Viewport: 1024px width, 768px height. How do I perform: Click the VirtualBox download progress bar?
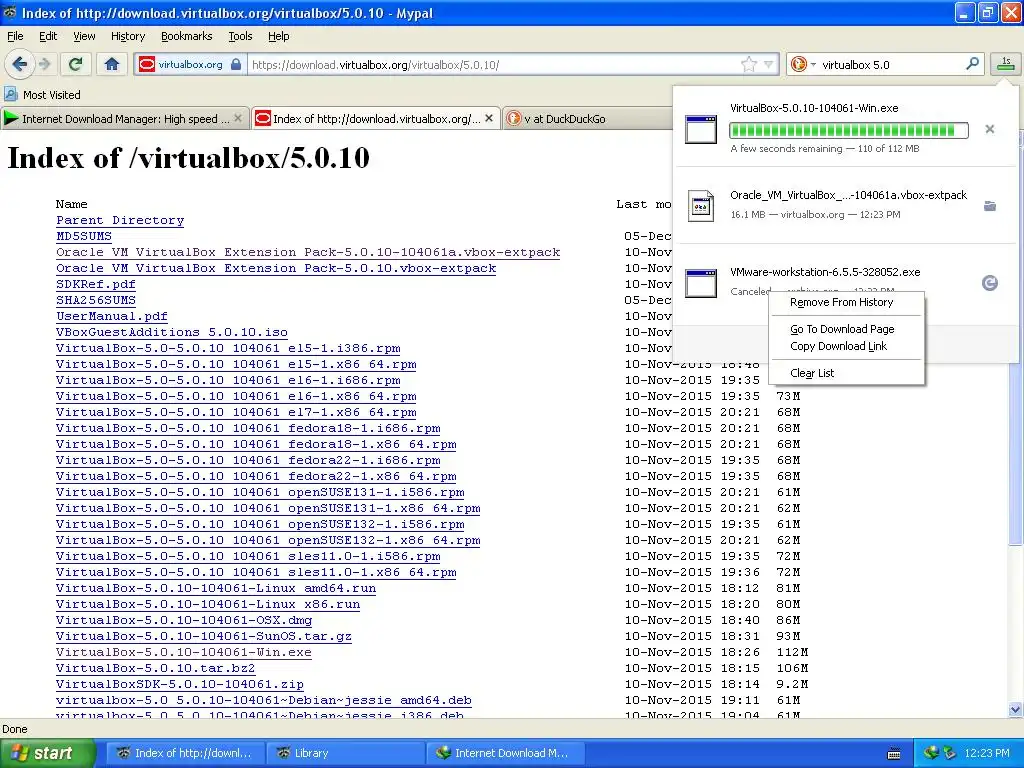coord(848,130)
